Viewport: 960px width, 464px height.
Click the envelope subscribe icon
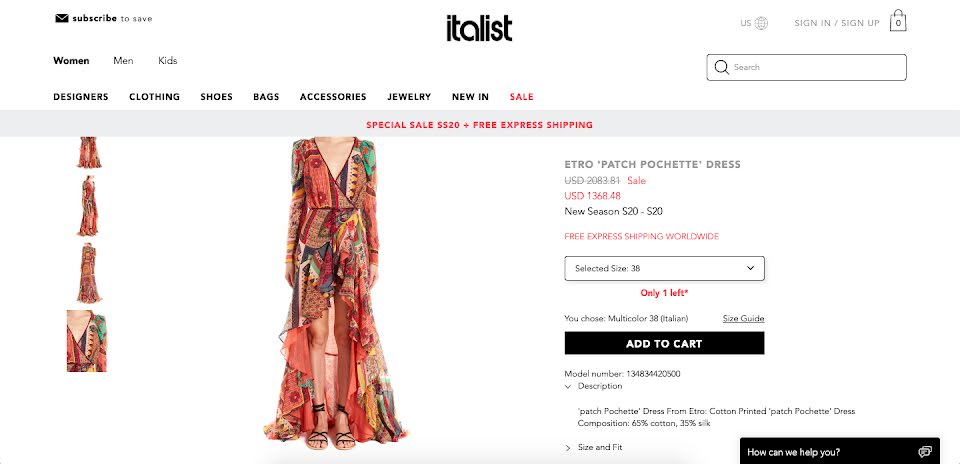62,18
